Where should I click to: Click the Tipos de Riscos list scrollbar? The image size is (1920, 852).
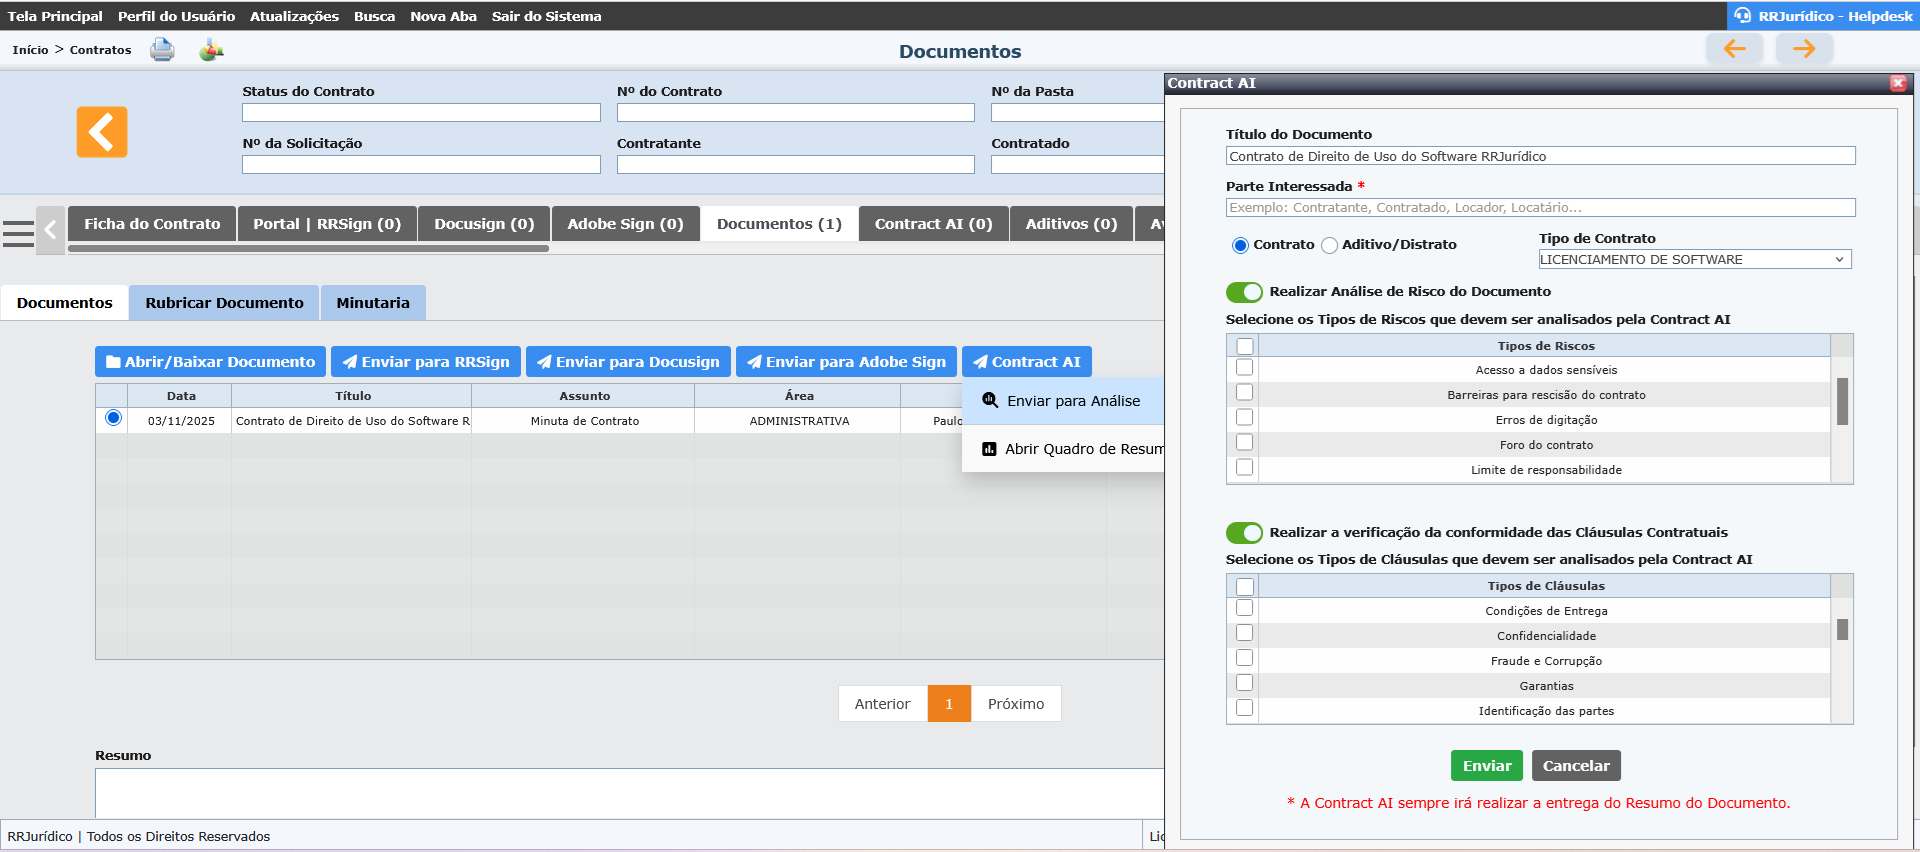coord(1841,402)
